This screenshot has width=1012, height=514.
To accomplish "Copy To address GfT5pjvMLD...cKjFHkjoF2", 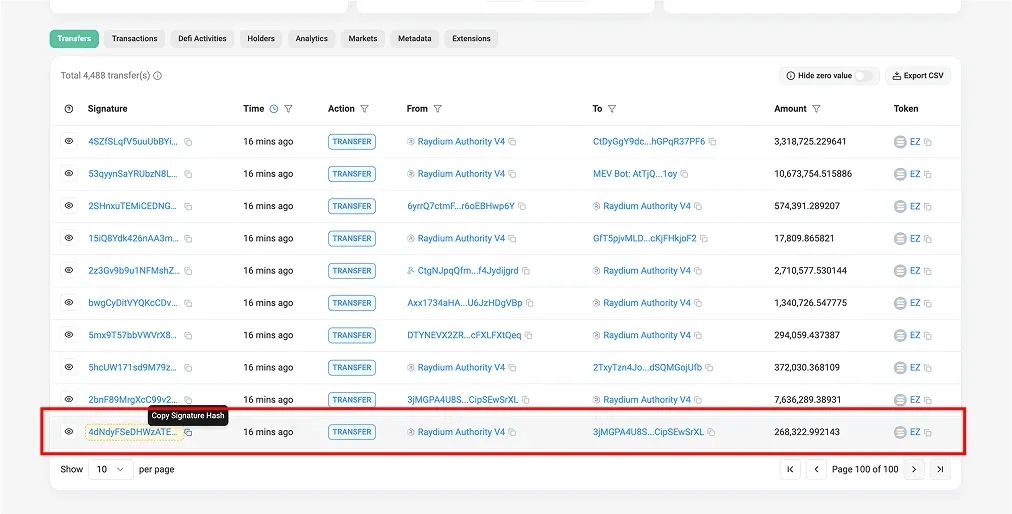I will (704, 239).
